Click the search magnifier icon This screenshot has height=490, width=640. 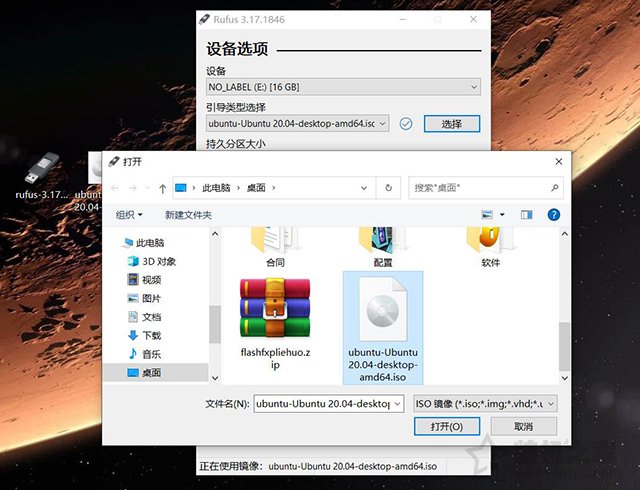[554, 188]
